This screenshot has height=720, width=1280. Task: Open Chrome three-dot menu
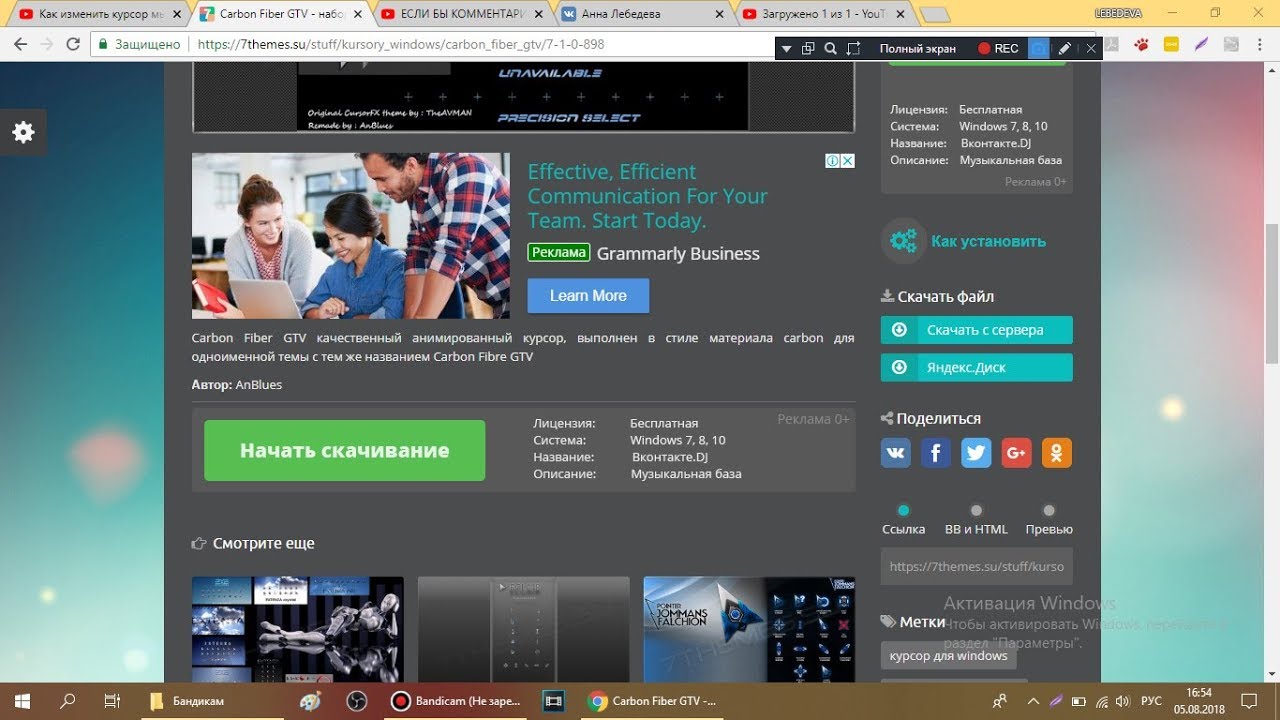tap(1261, 44)
